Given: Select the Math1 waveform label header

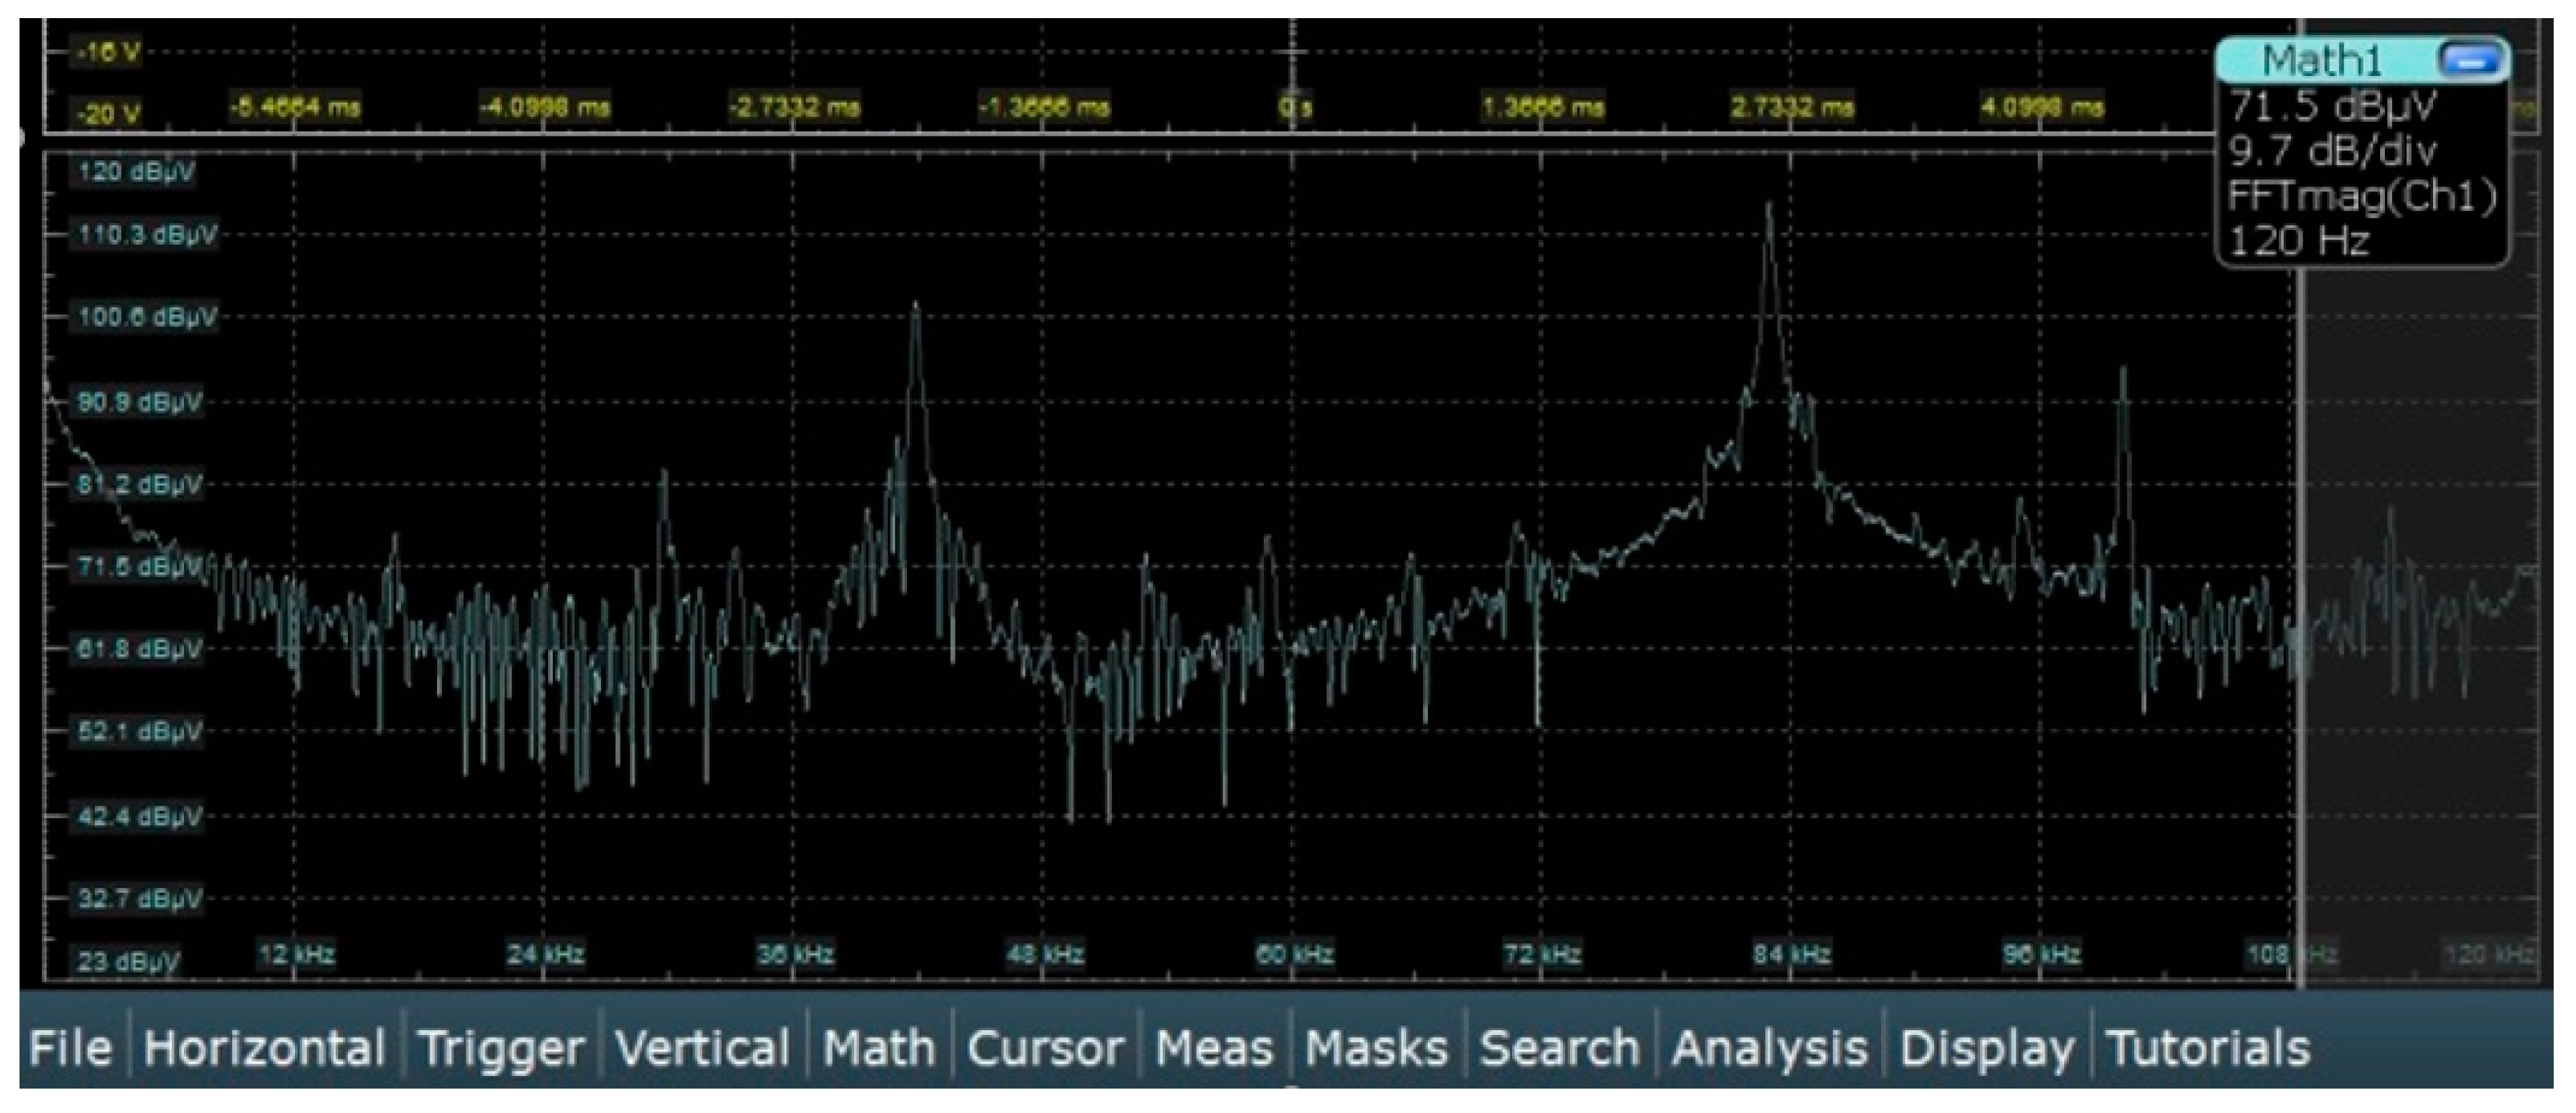Looking at the screenshot, I should pos(2322,61).
